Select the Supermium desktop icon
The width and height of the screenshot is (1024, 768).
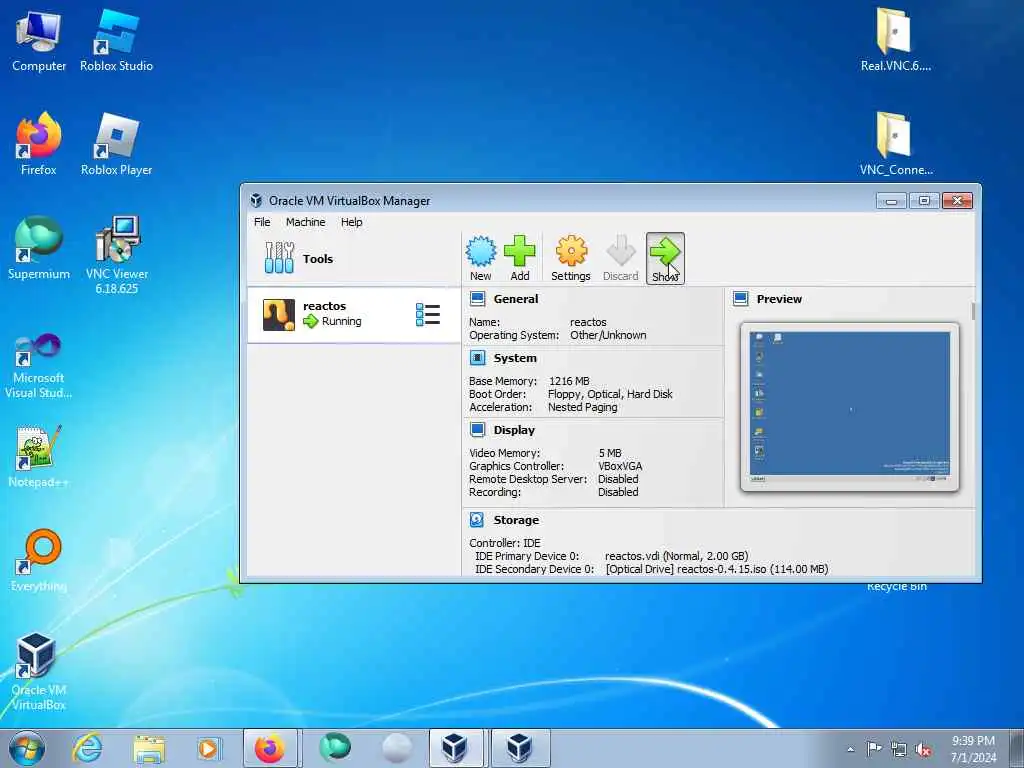(x=39, y=248)
